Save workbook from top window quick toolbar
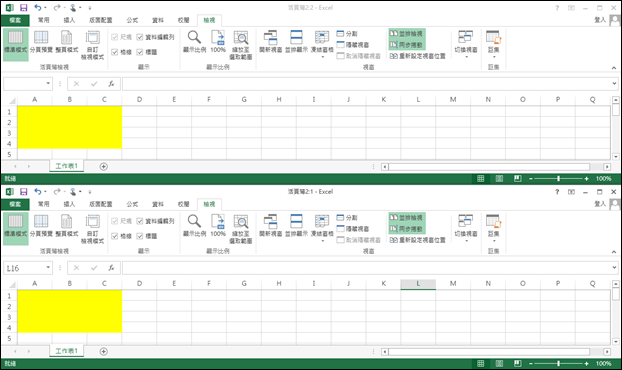The image size is (622, 370). coord(24,8)
